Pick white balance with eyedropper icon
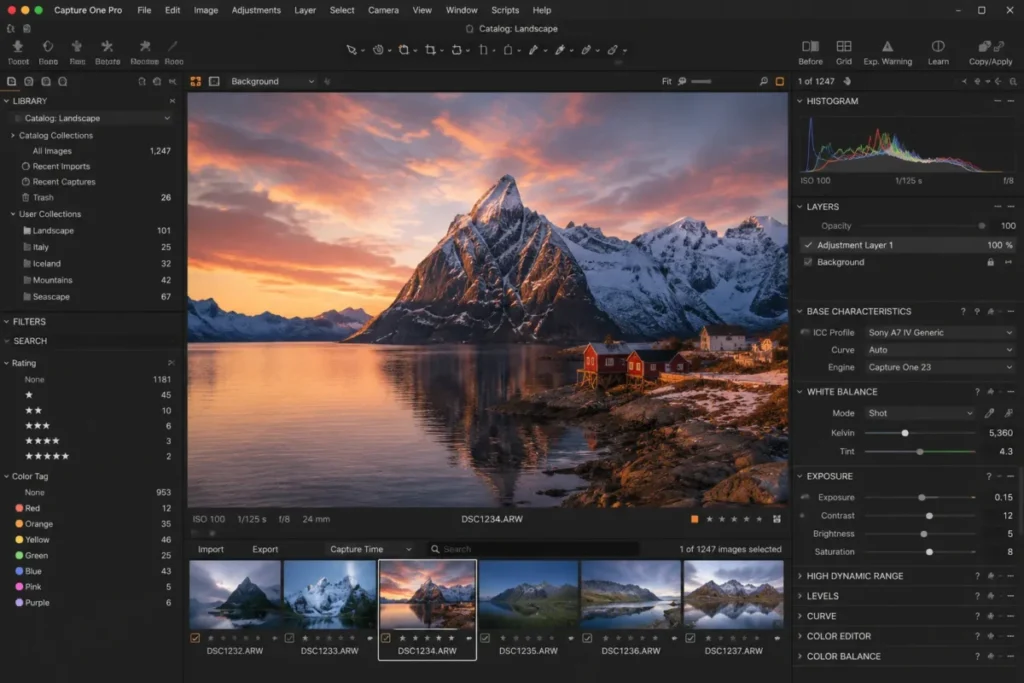 (989, 413)
